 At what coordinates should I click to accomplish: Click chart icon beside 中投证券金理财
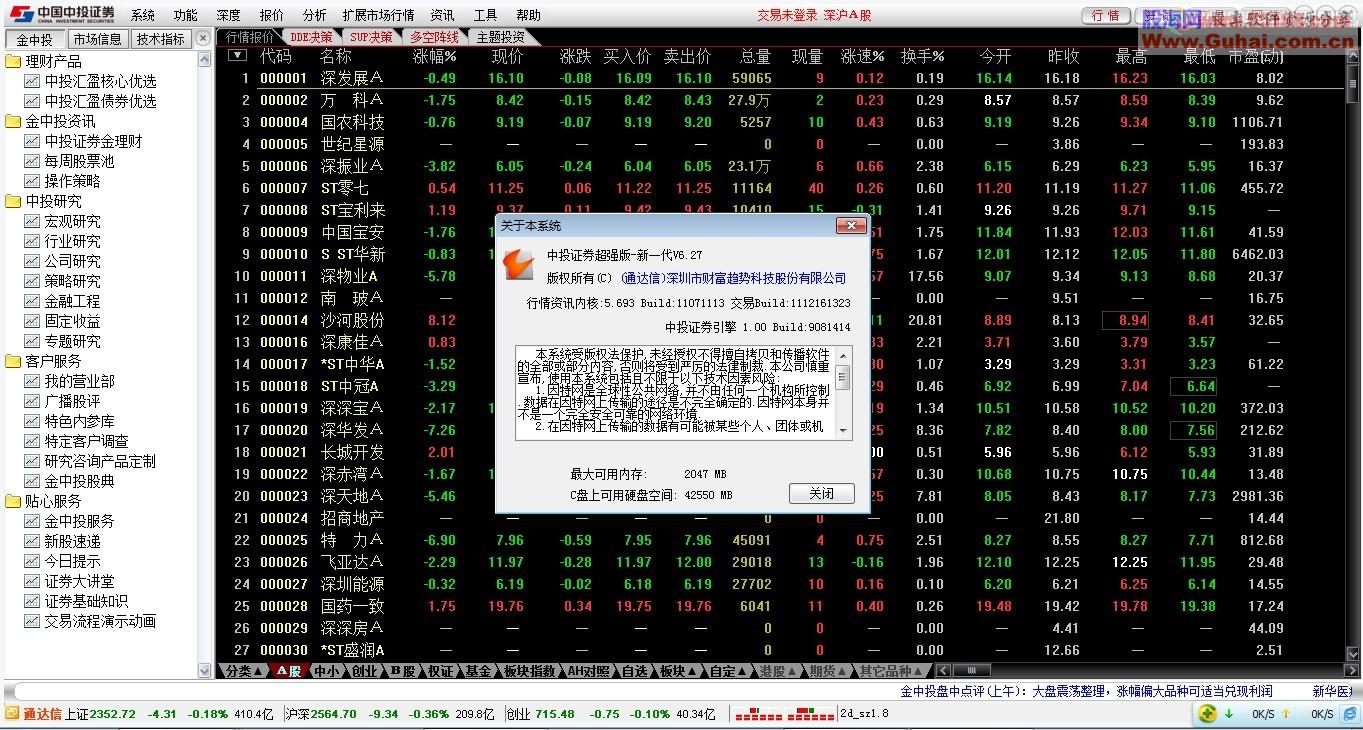pyautogui.click(x=32, y=142)
